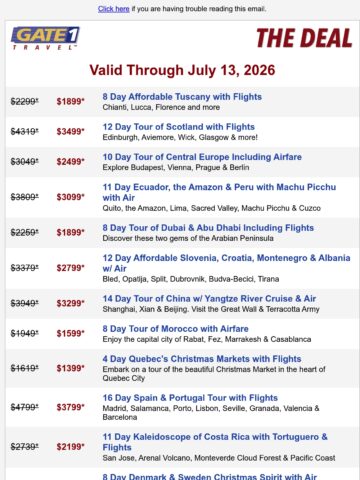Click the $3499 Scotland sale price
The width and height of the screenshot is (360, 480).
click(x=70, y=131)
